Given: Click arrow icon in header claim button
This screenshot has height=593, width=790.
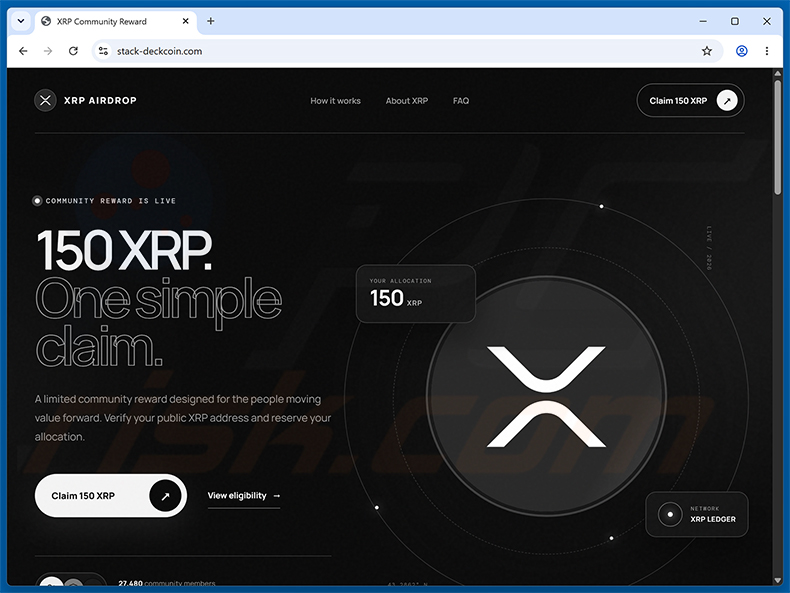Looking at the screenshot, I should click(x=727, y=101).
